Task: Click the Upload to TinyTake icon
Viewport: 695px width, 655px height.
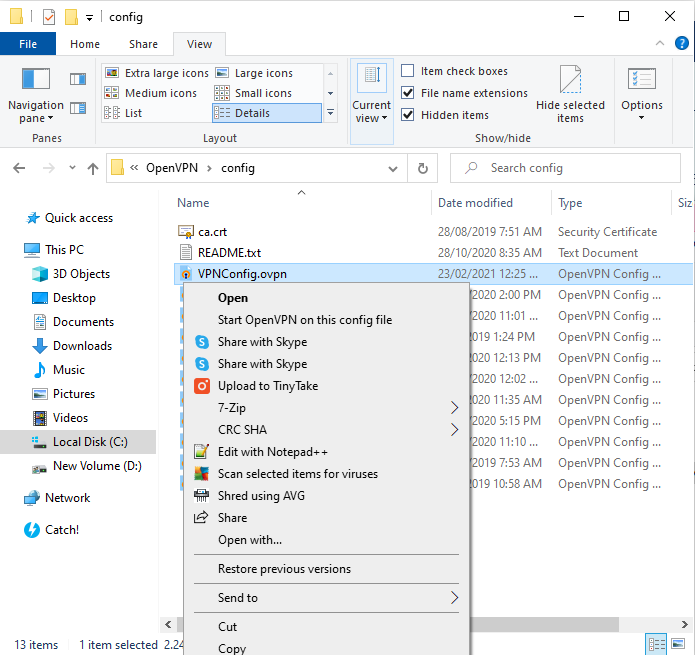Action: click(202, 386)
